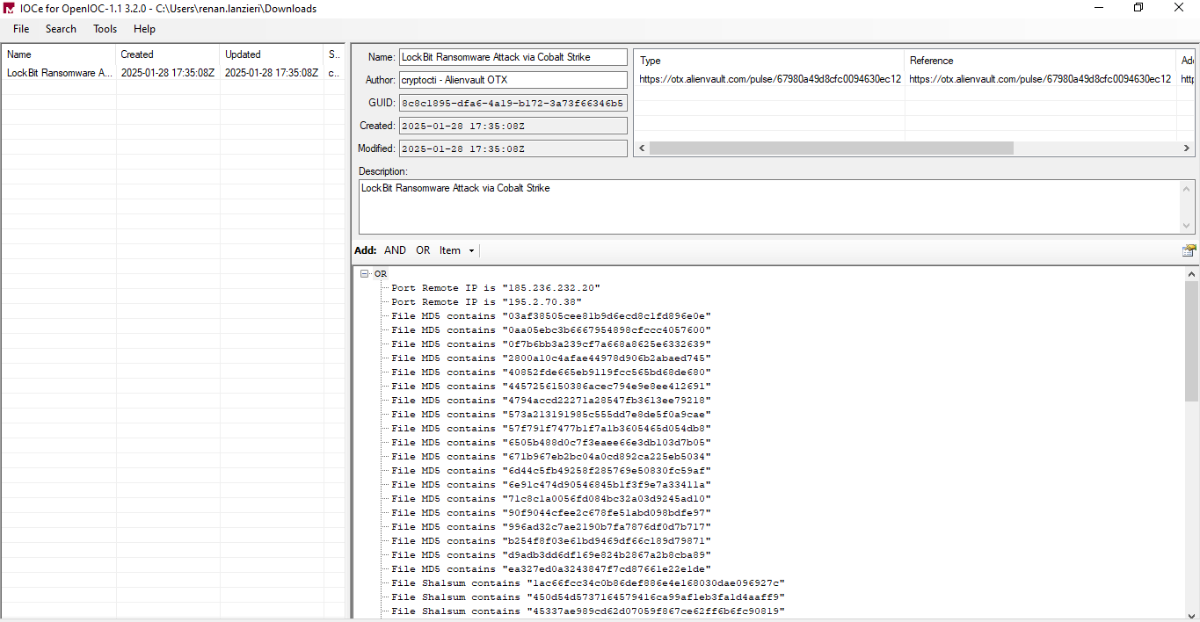Select File Sha1sum item starting 1ac66fcc34c0
This screenshot has height=622, width=1200.
588,582
